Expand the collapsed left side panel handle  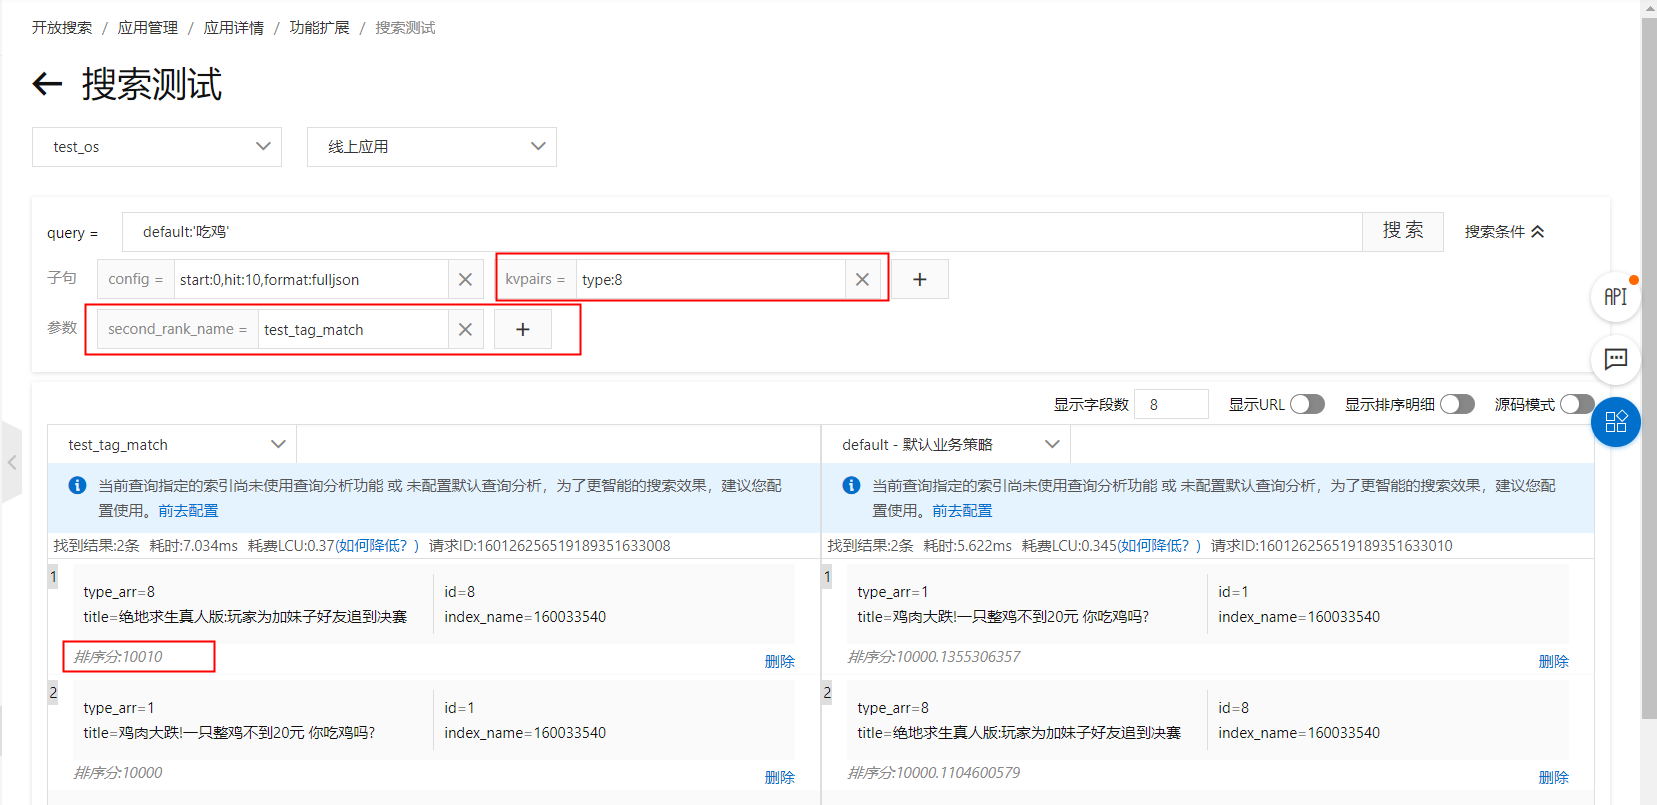11,462
